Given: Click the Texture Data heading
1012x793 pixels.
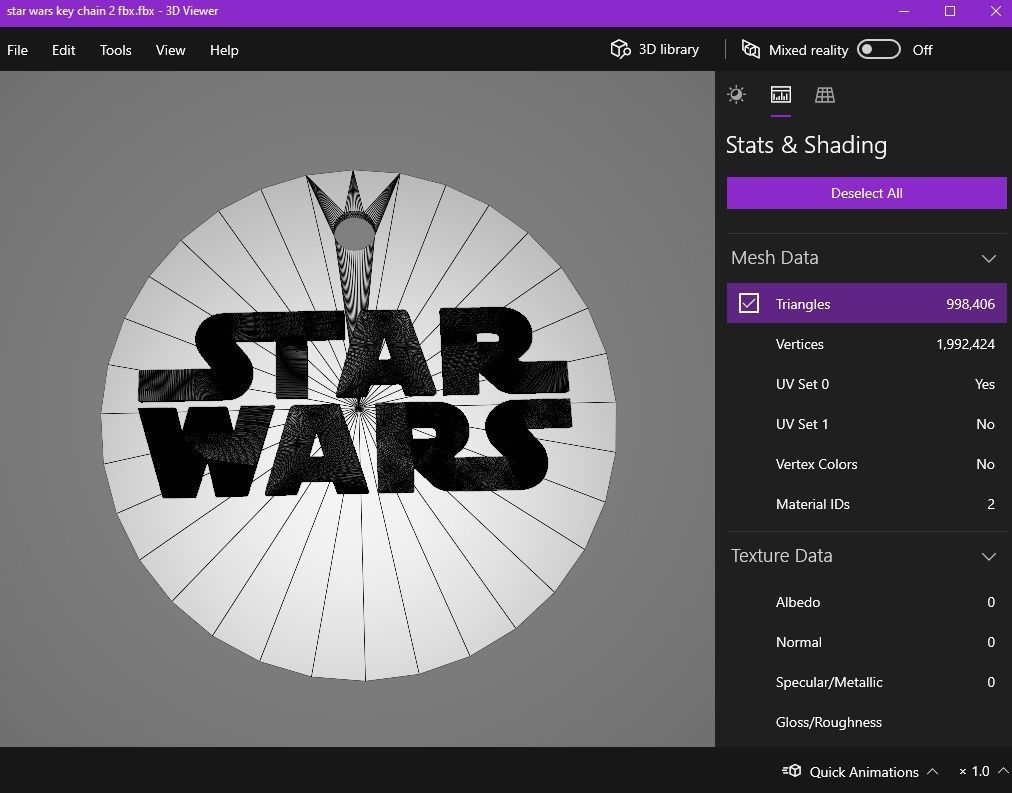Looking at the screenshot, I should 782,556.
